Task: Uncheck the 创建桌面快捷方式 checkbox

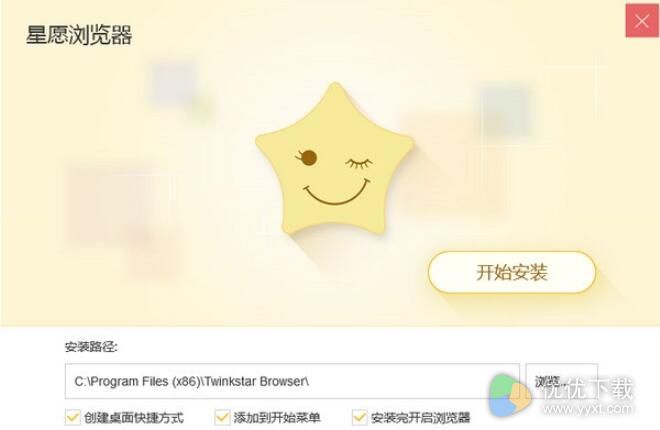Action: [72, 417]
